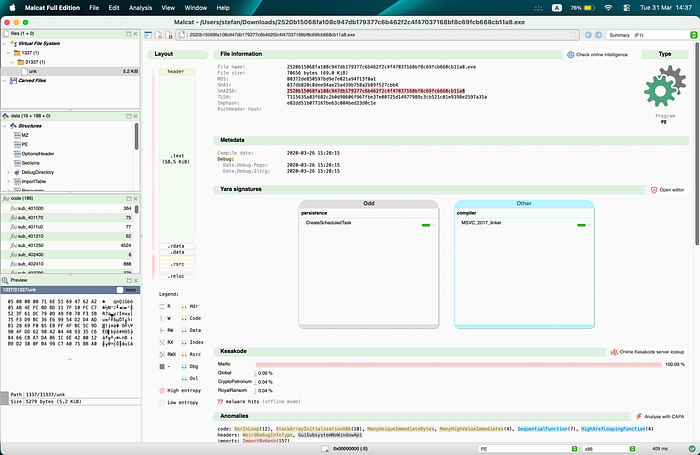Viewport: 700px width, 455px height.
Task: Collapse the 31337 folder node
Action: pyautogui.click(x=12, y=62)
